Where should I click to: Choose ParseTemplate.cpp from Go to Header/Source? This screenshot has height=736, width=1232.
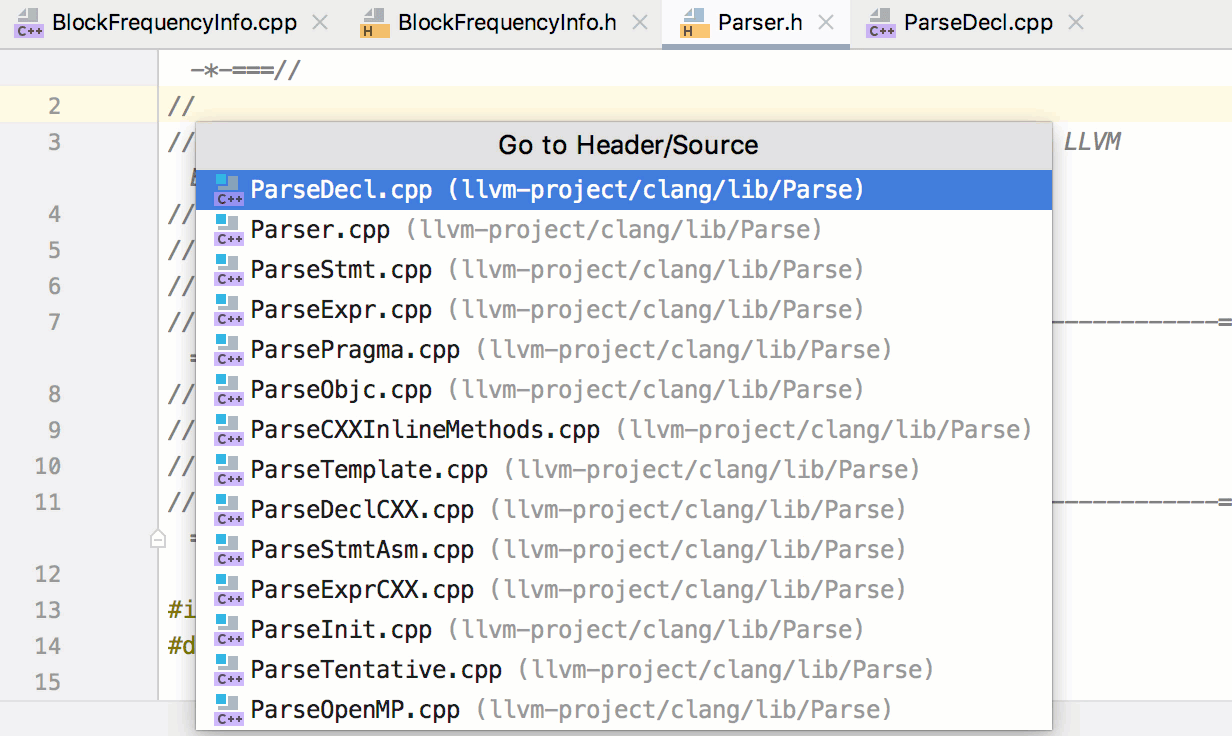tap(369, 470)
